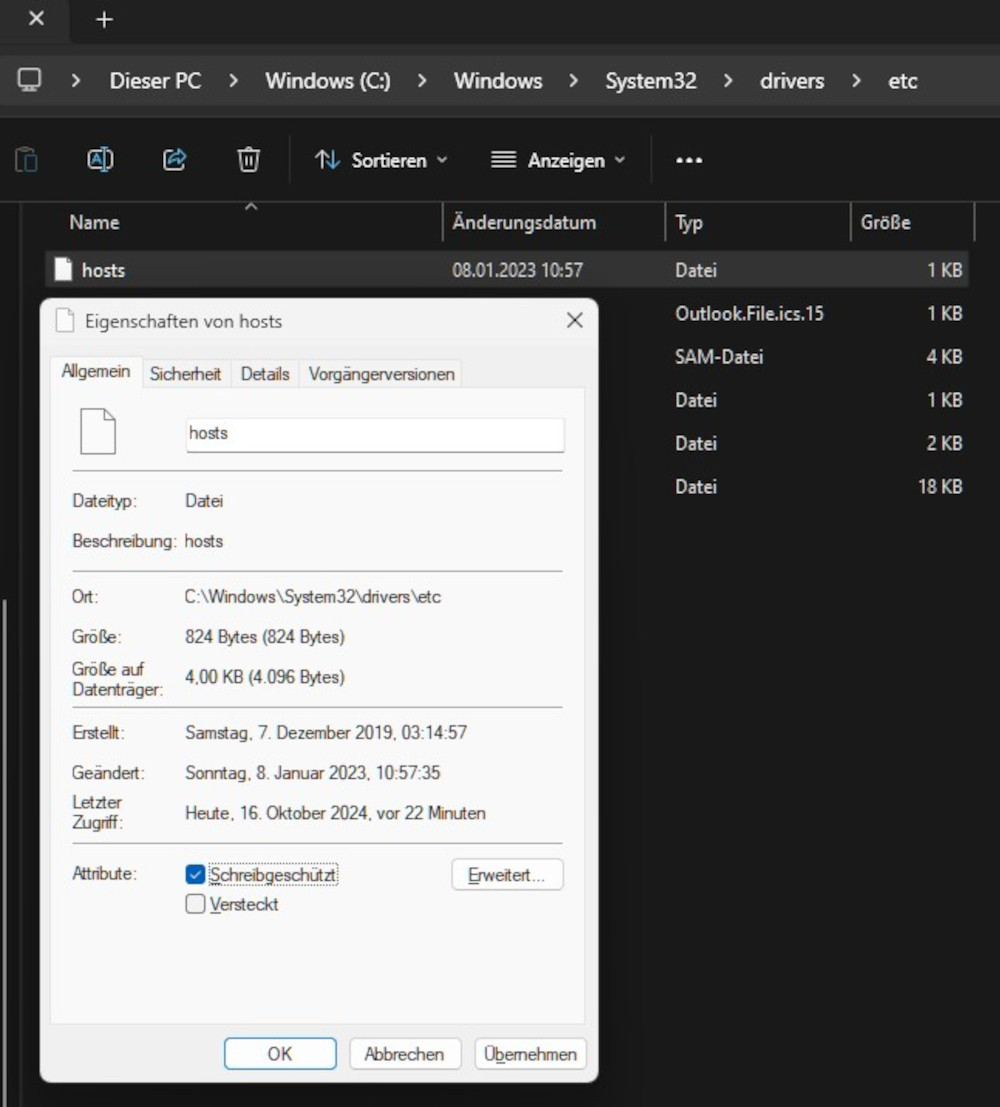Click the Erweitert... button
The image size is (1000, 1107).
[507, 875]
